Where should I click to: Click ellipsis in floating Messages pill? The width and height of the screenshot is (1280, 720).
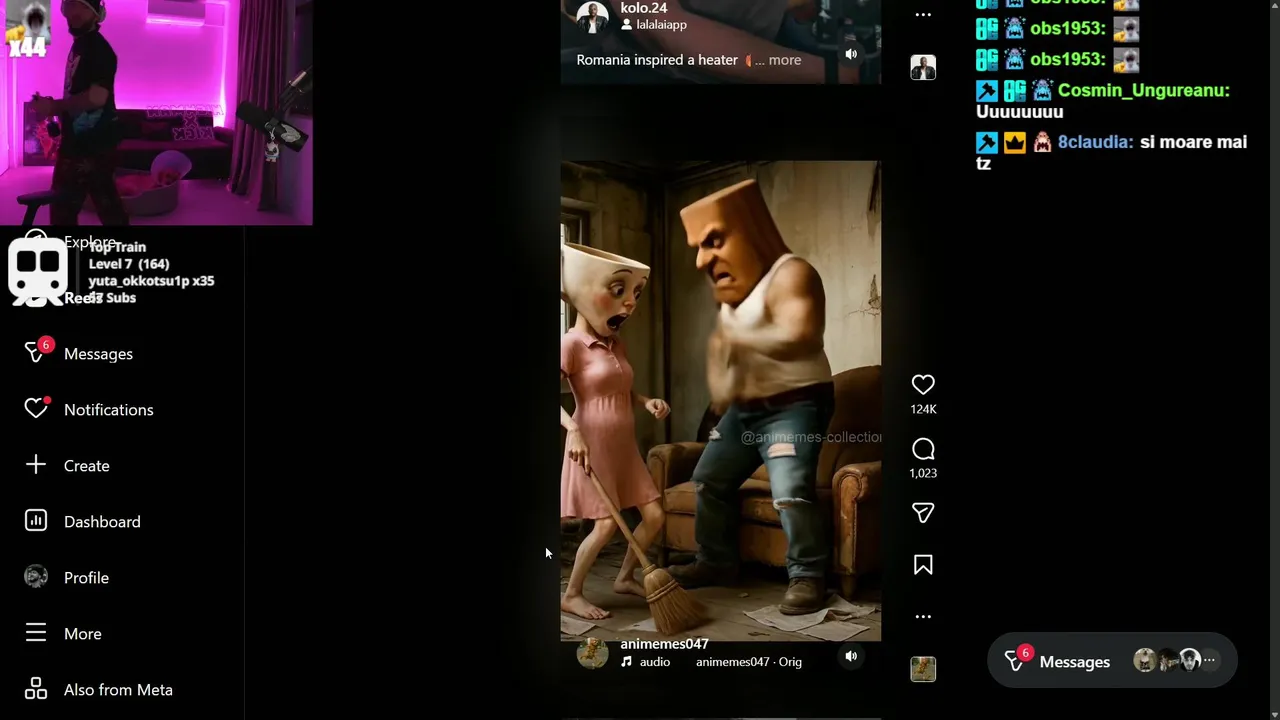pos(1209,660)
